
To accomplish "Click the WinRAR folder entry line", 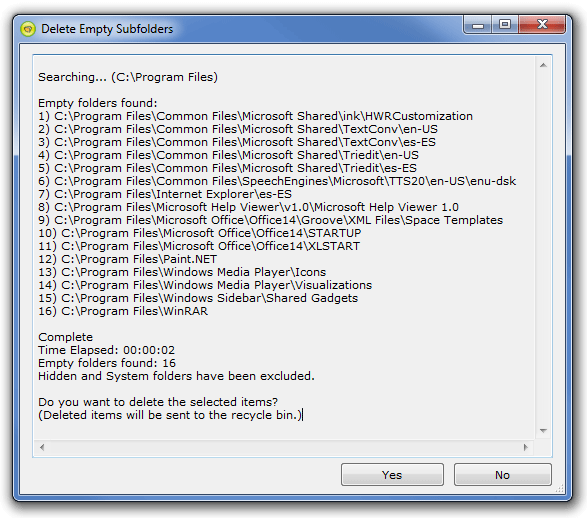I will [x=123, y=311].
